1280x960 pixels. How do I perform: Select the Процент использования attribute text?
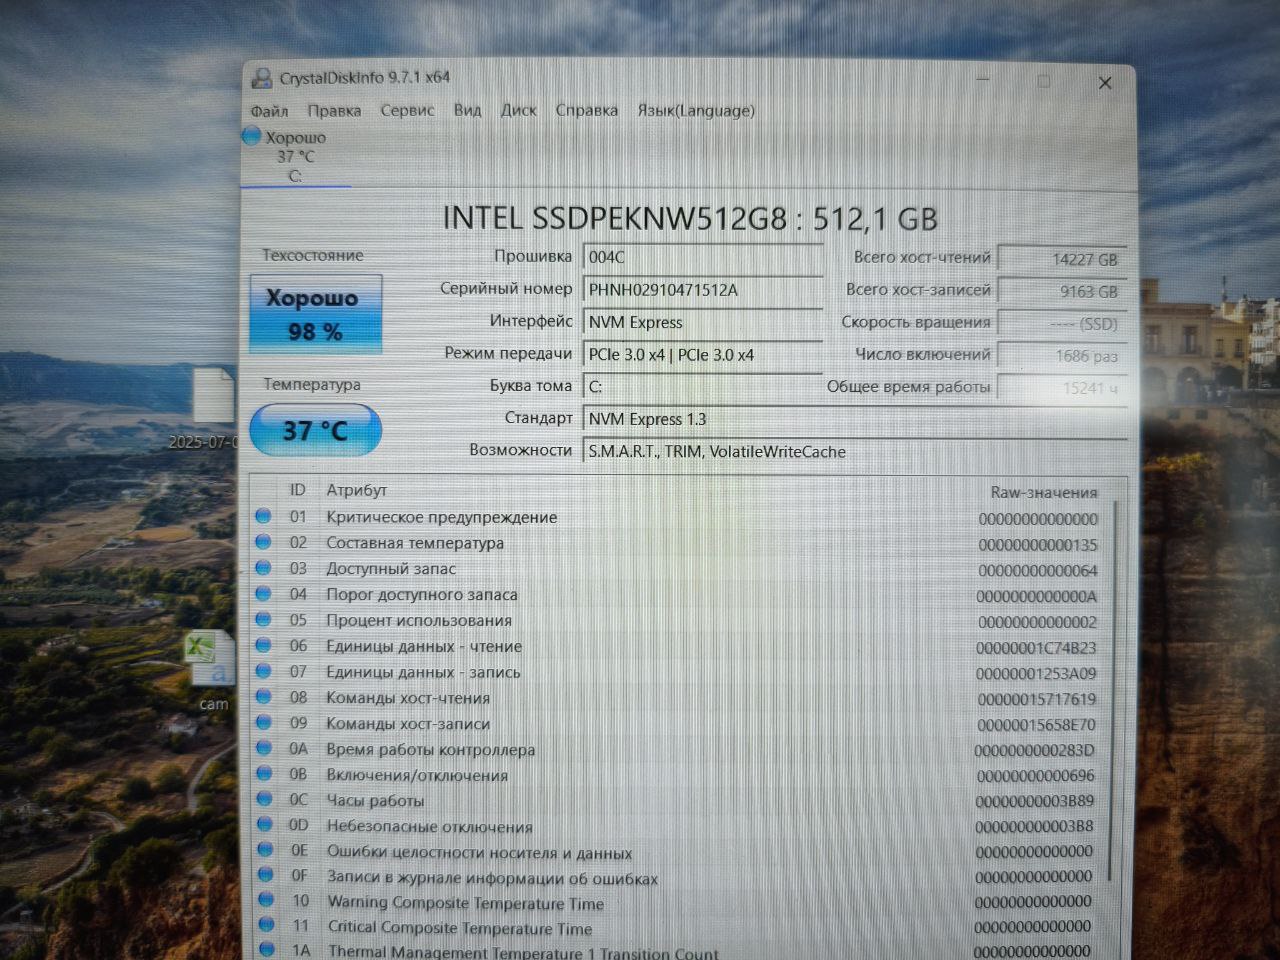click(419, 621)
